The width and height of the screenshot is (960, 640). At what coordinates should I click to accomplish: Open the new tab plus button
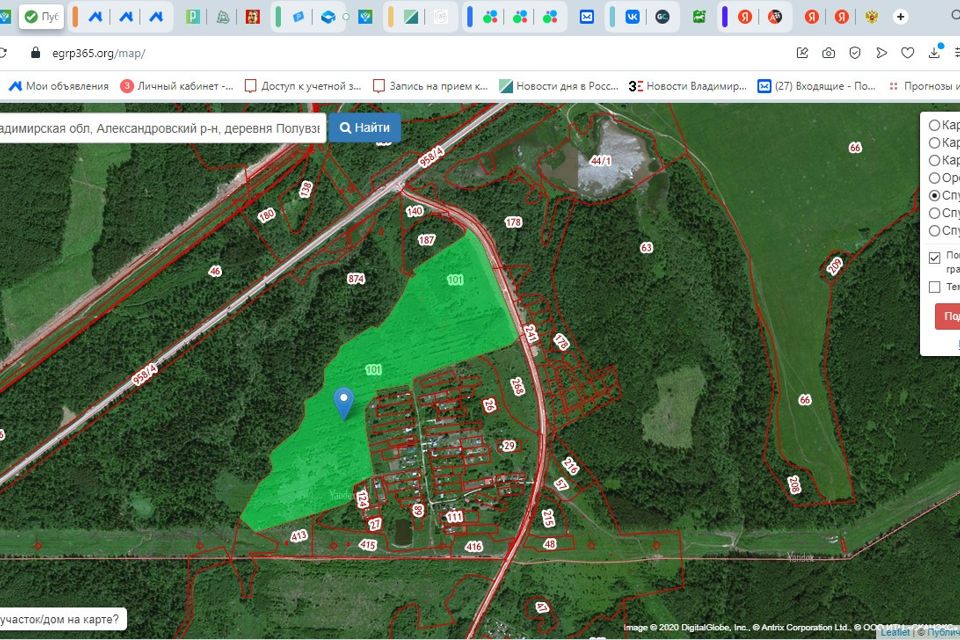[901, 17]
